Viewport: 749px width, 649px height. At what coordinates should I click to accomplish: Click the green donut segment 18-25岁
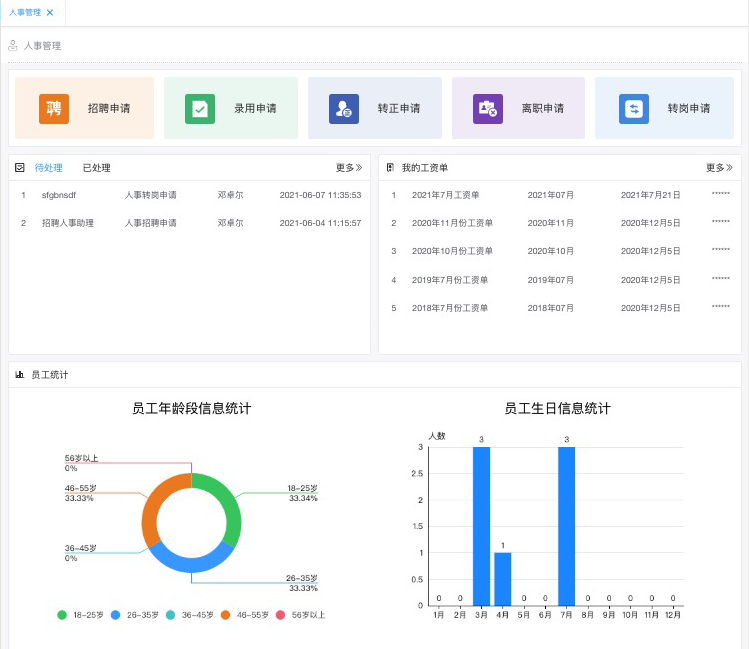(227, 502)
